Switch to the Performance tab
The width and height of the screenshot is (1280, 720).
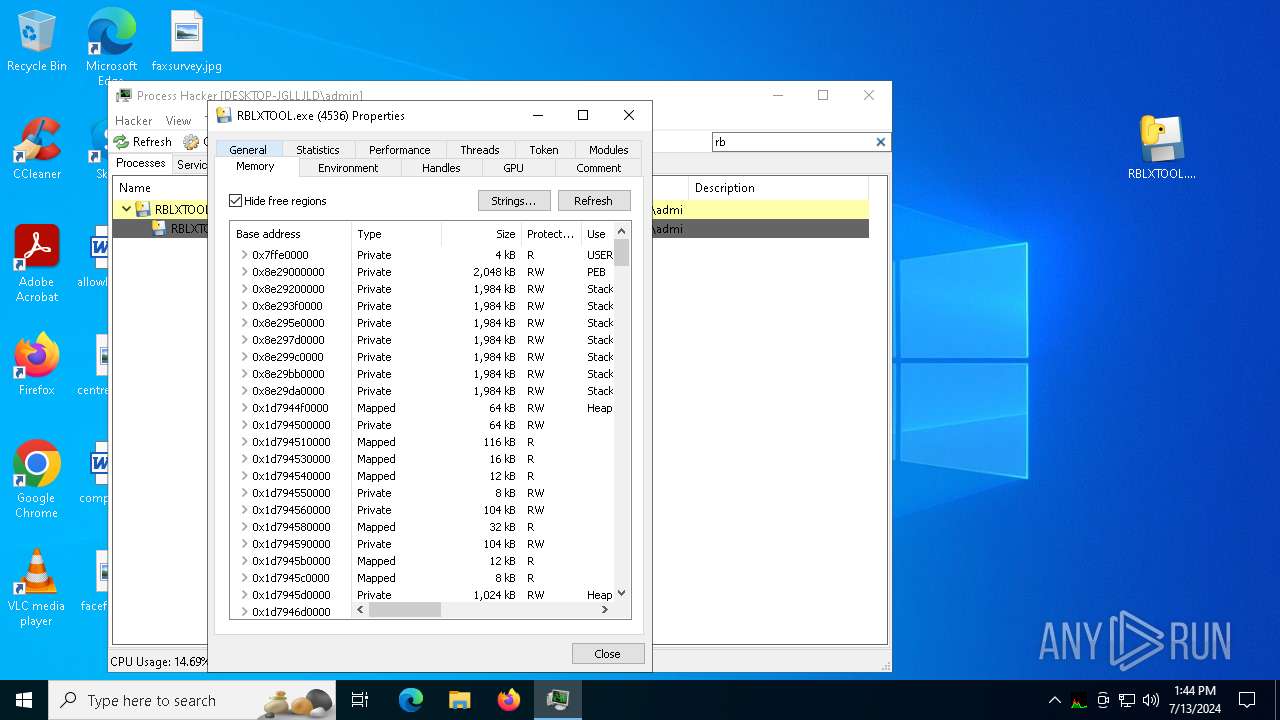399,150
